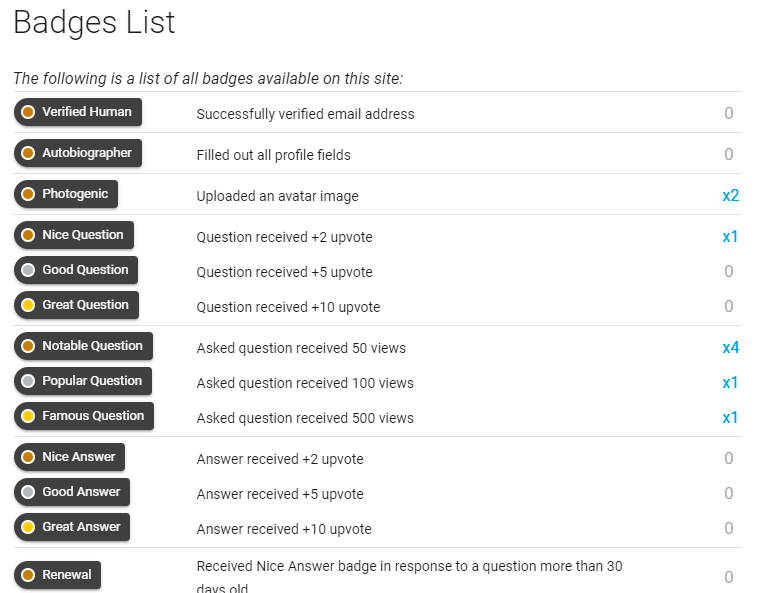This screenshot has height=593, width=763.
Task: Click the bronze dot on Notable Question
Action: coord(28,346)
